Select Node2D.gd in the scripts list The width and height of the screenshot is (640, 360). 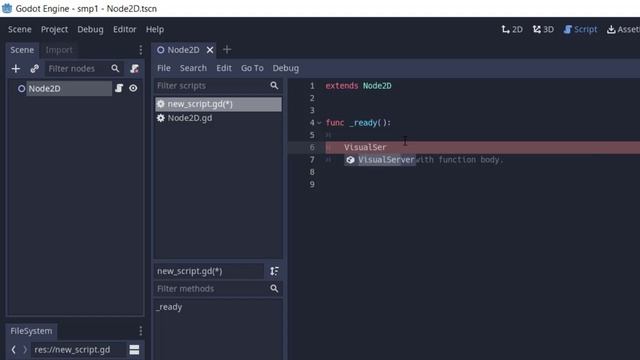[x=218, y=118]
